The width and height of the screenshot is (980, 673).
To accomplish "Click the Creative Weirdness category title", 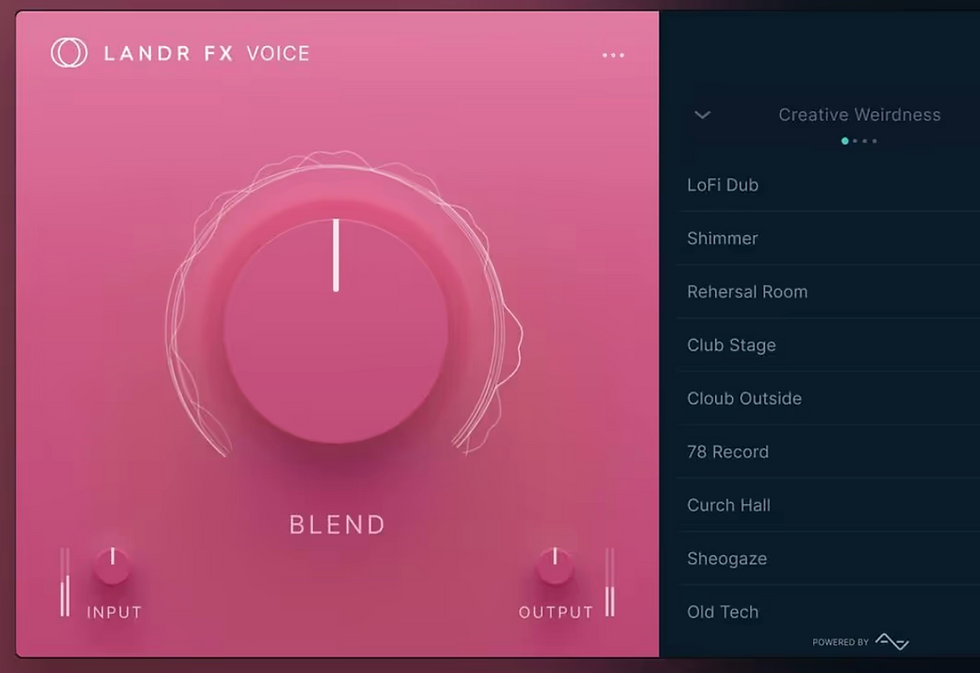I will pyautogui.click(x=859, y=114).
